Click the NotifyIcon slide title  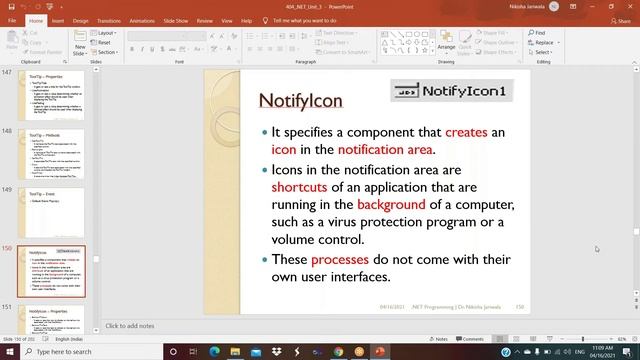(x=301, y=100)
